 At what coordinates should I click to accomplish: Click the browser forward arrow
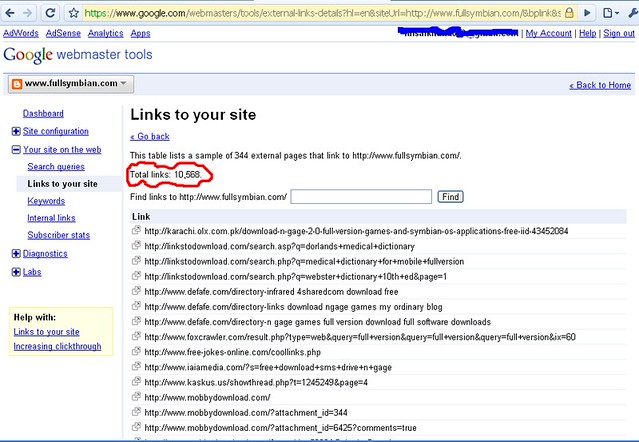[28, 13]
